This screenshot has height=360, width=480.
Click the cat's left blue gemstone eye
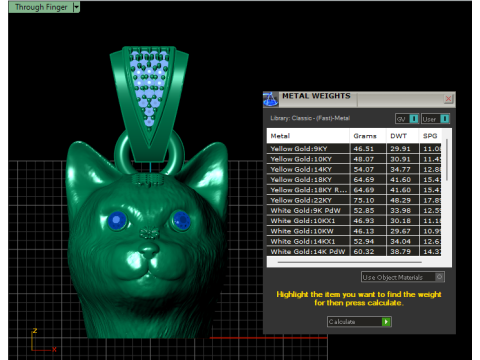tap(117, 220)
